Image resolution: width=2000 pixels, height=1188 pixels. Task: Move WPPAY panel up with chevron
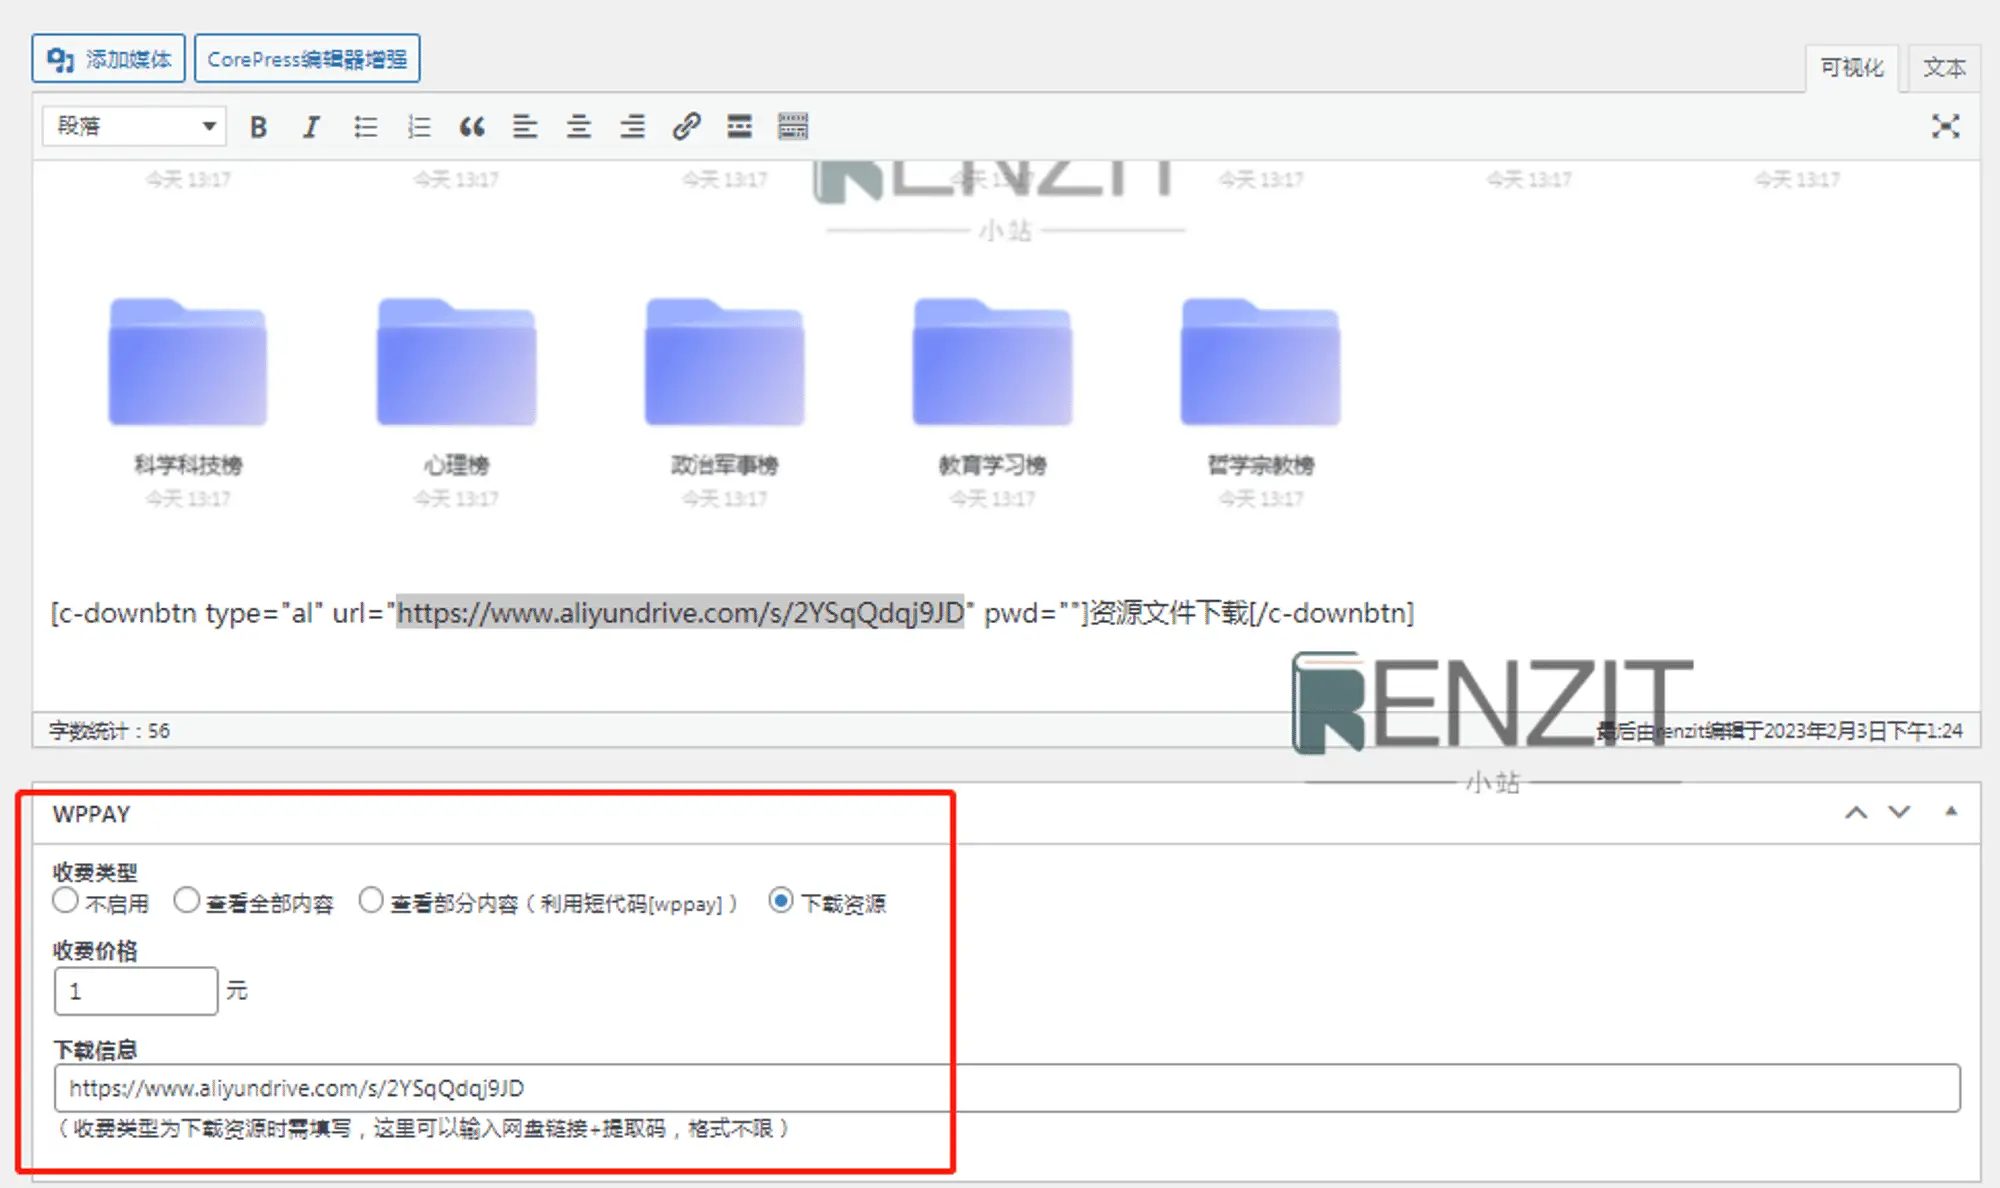(x=1856, y=813)
